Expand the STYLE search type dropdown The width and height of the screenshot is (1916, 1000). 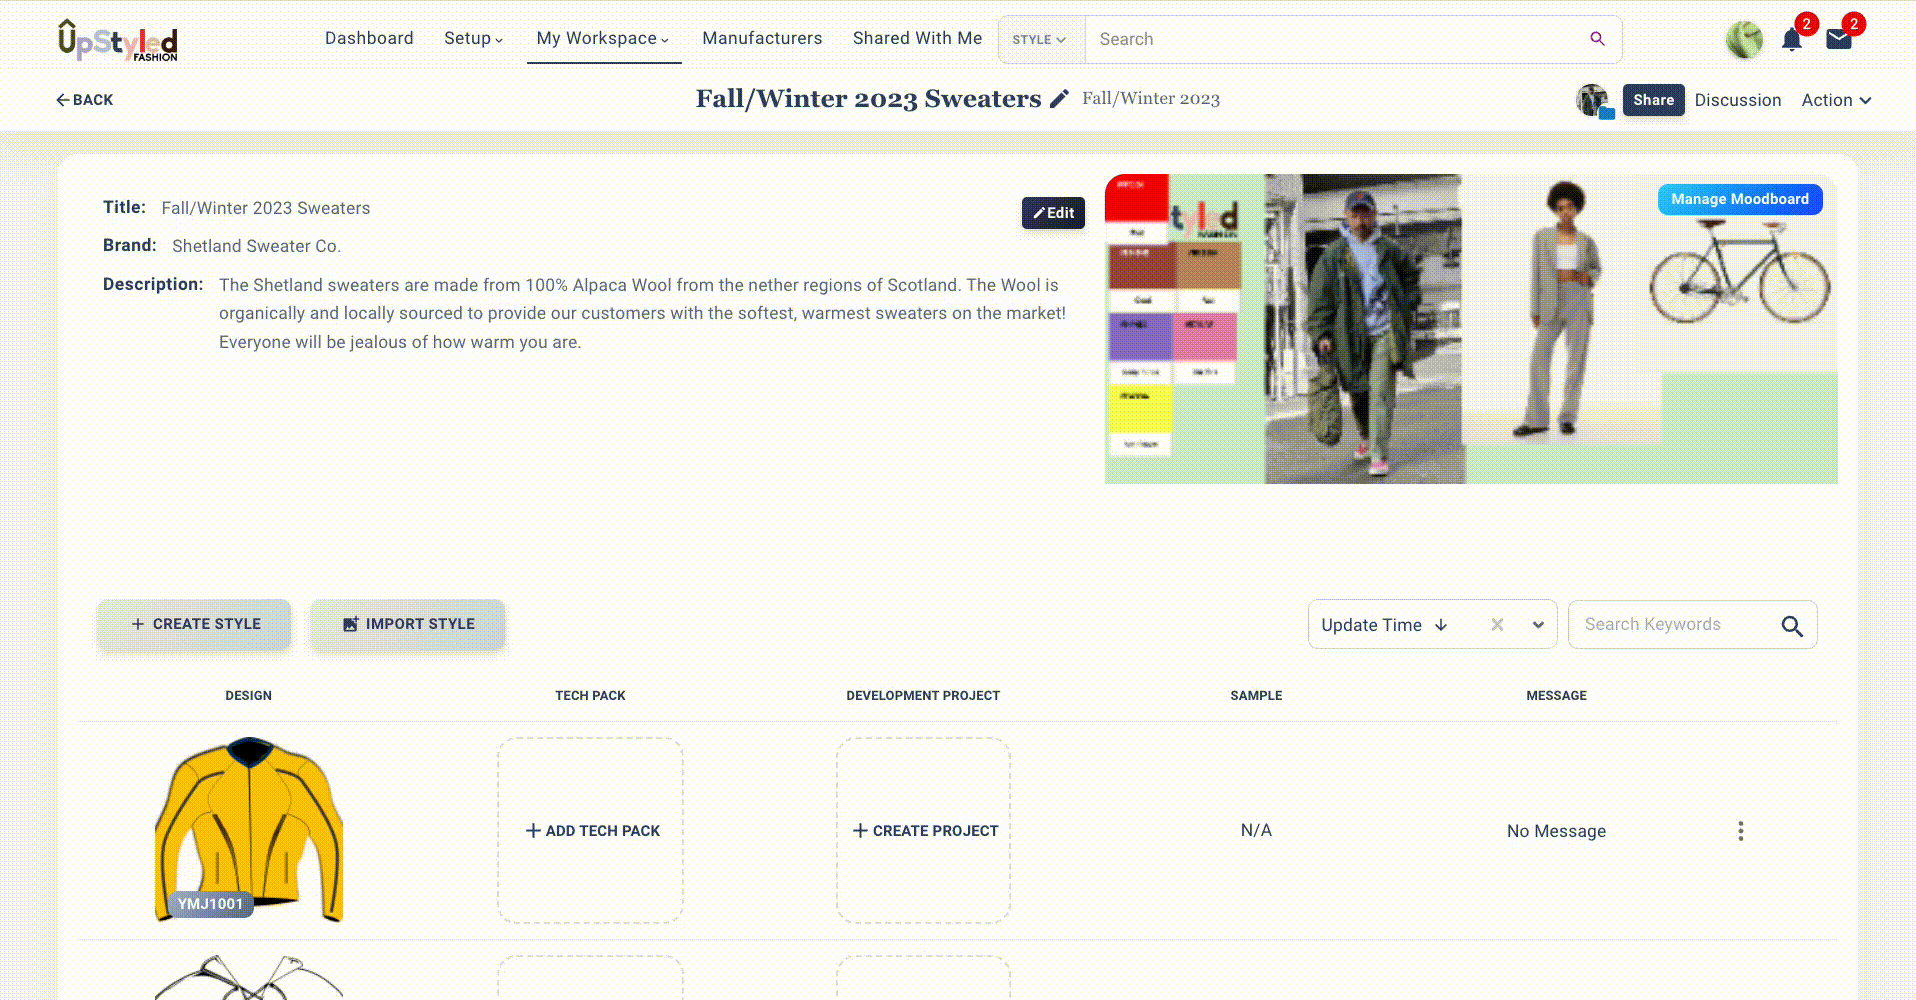(x=1040, y=40)
